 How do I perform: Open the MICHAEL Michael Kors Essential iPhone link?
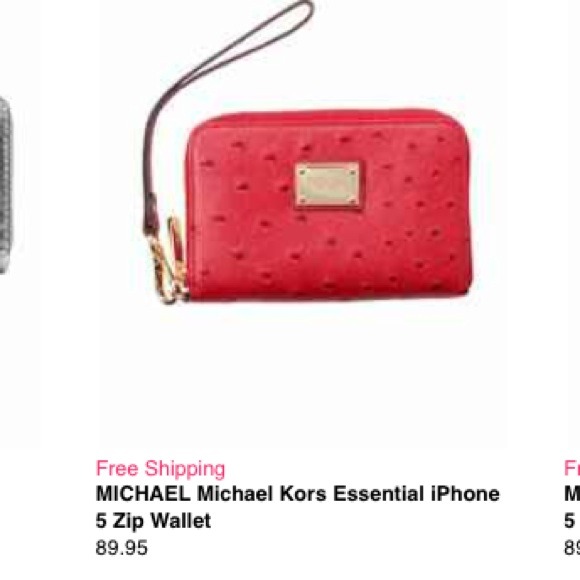[297, 493]
